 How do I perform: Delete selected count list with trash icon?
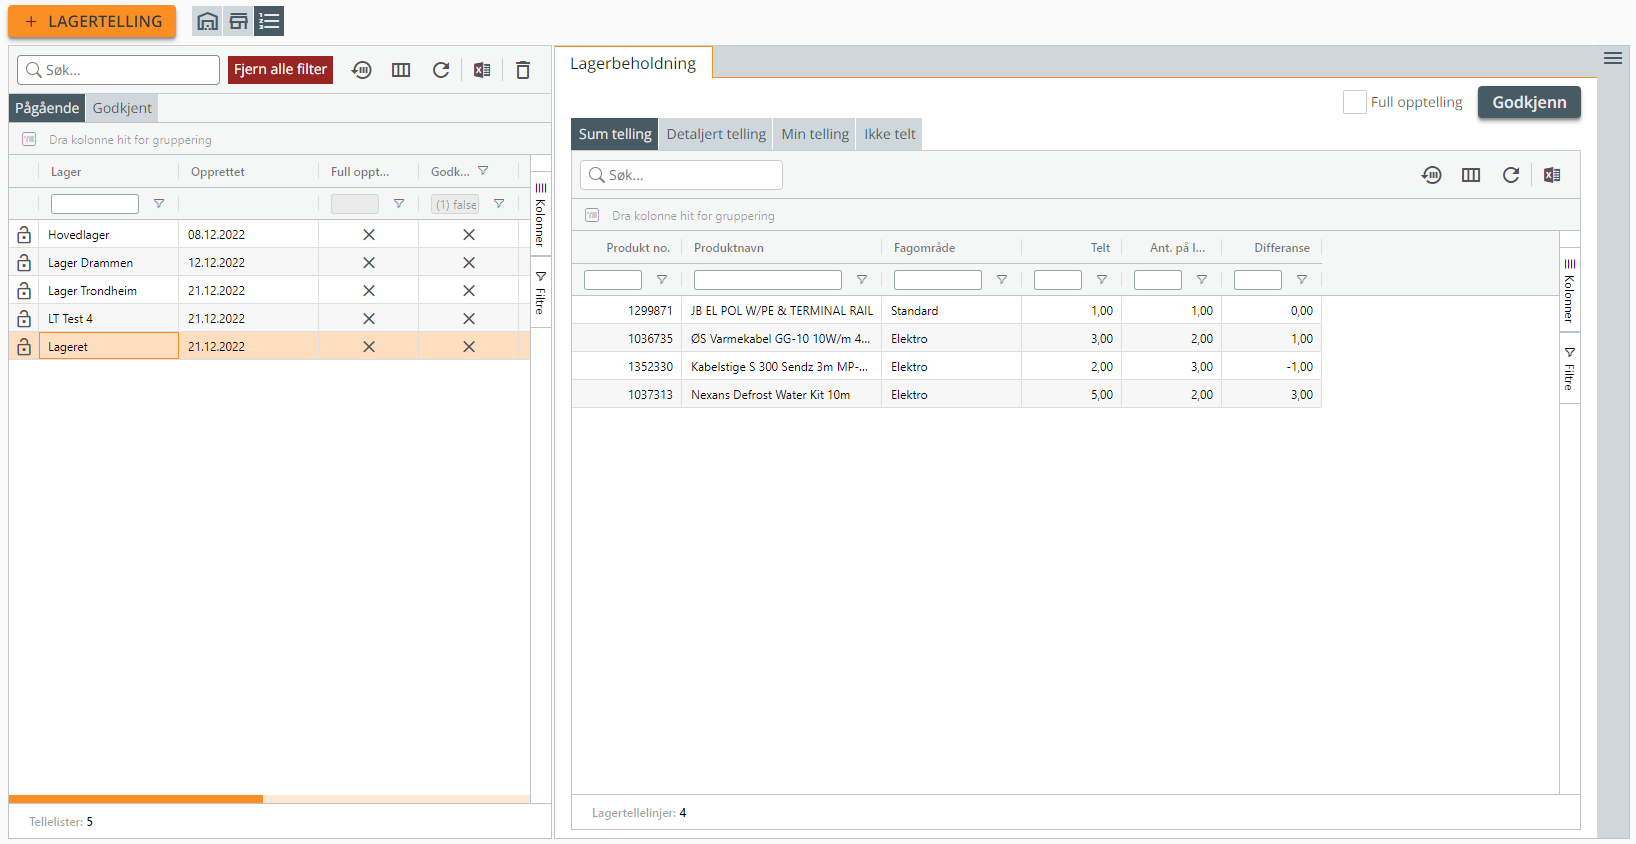pyautogui.click(x=523, y=70)
